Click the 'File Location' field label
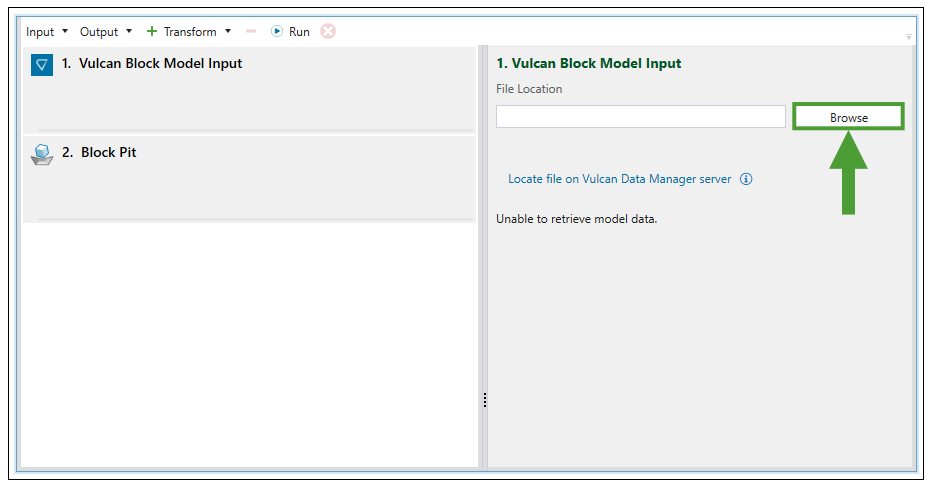The image size is (933, 487). 529,89
